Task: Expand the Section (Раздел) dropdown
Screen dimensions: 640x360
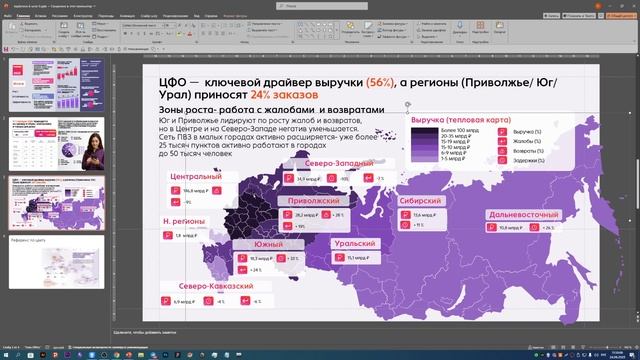Action: click(x=102, y=36)
